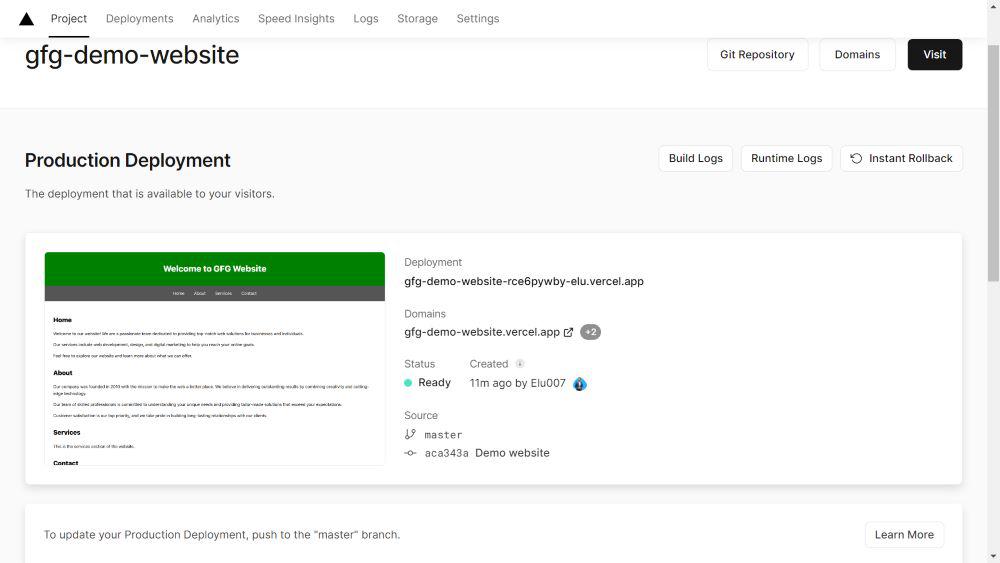The image size is (1000, 563).
Task: Click the info icon next to Created
Action: (520, 364)
